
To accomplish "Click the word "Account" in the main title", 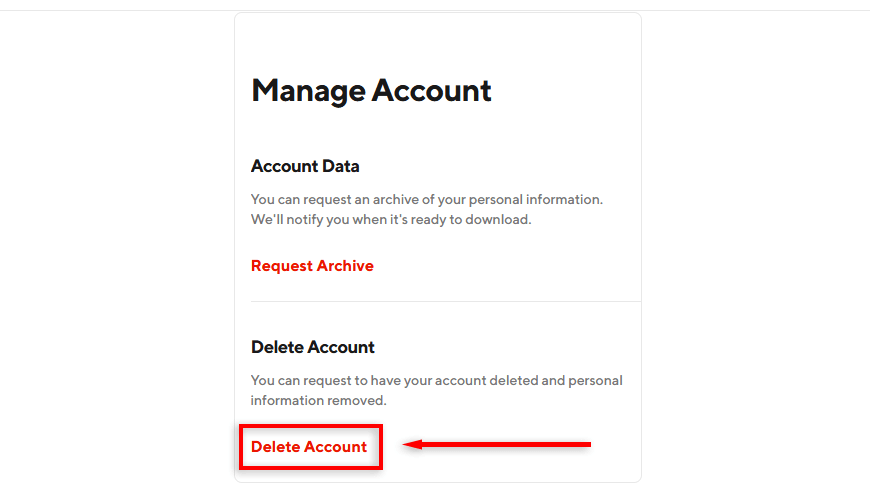I will (432, 91).
